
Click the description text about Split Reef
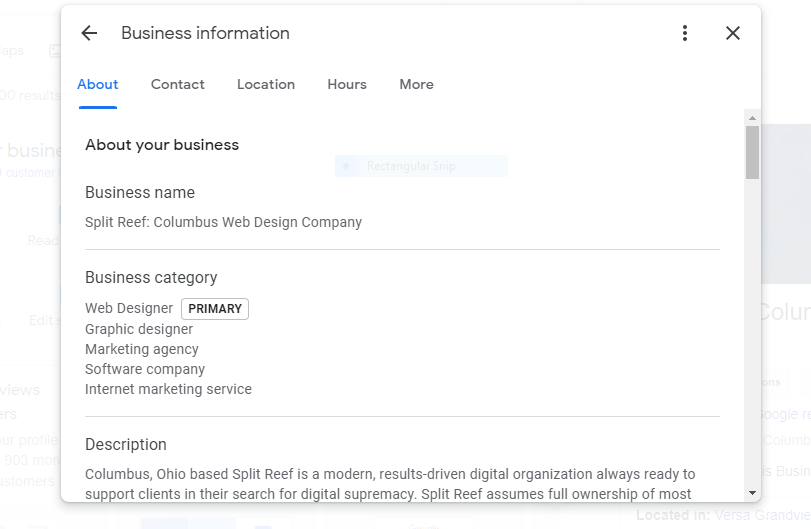pyautogui.click(x=390, y=484)
